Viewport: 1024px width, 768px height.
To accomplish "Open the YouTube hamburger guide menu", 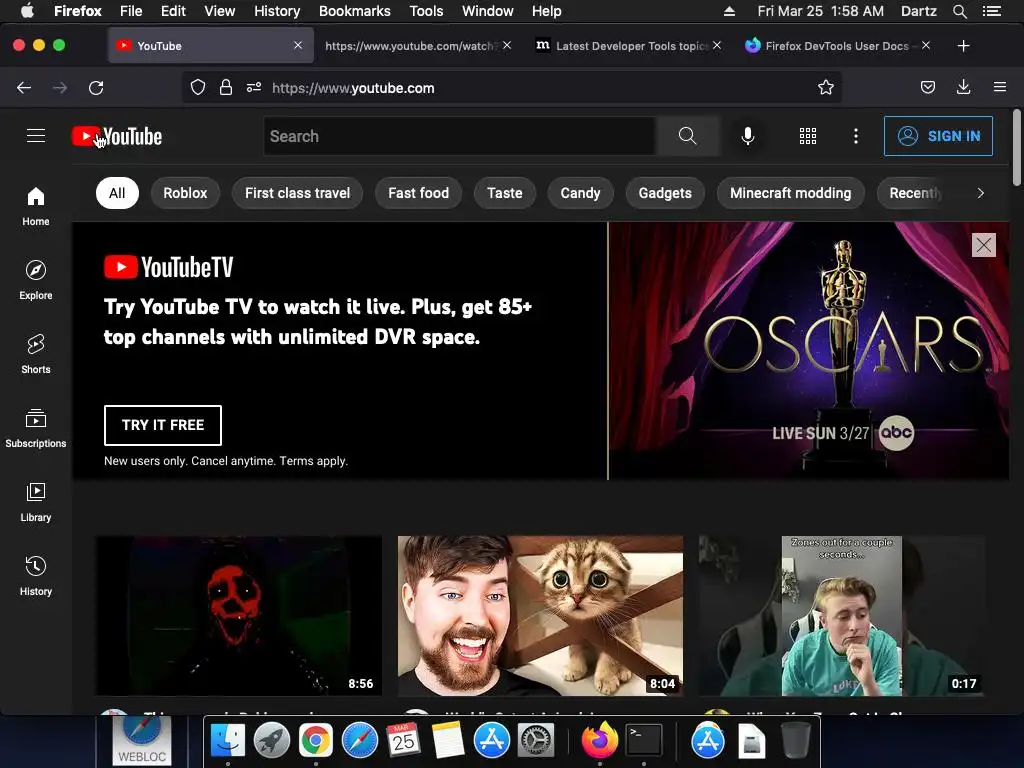I will [x=36, y=136].
